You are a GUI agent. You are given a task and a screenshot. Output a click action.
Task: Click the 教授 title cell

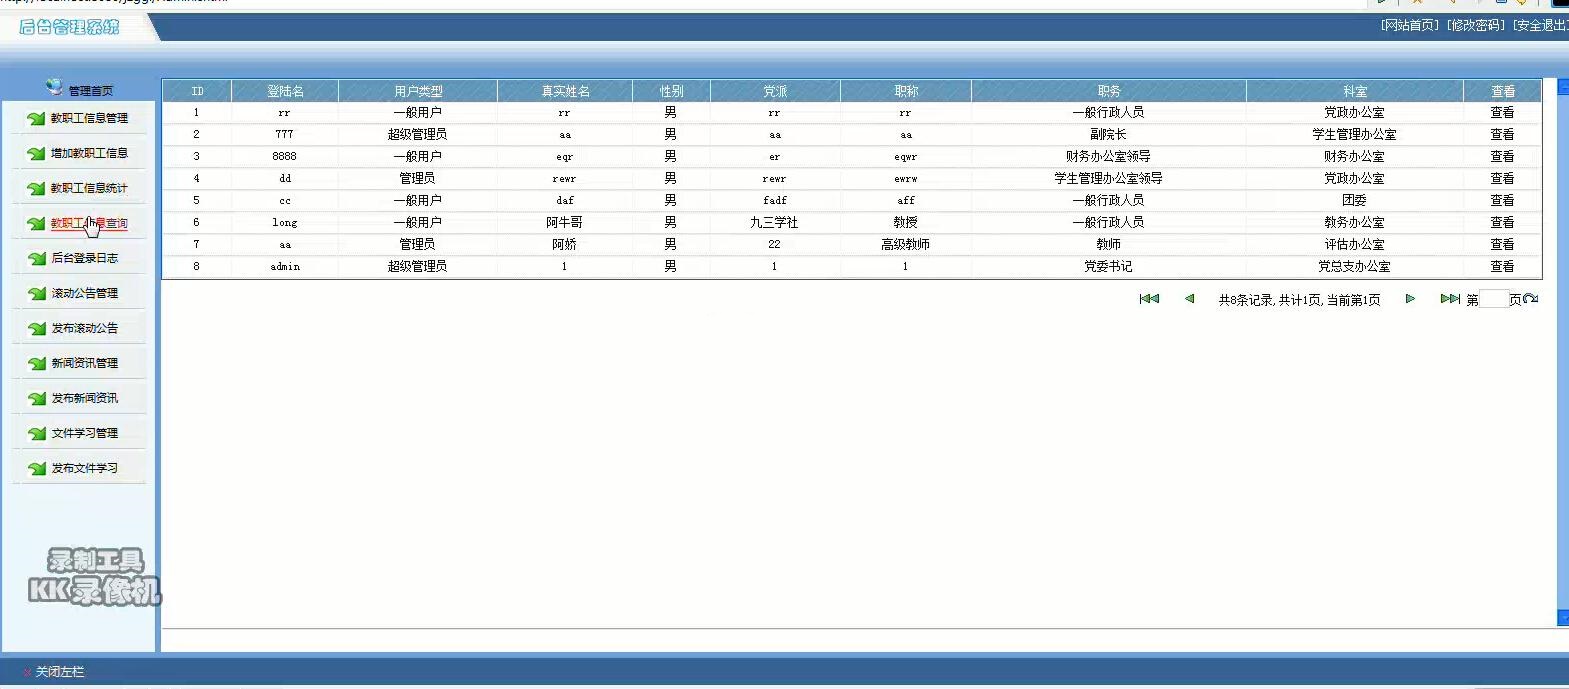pos(905,222)
